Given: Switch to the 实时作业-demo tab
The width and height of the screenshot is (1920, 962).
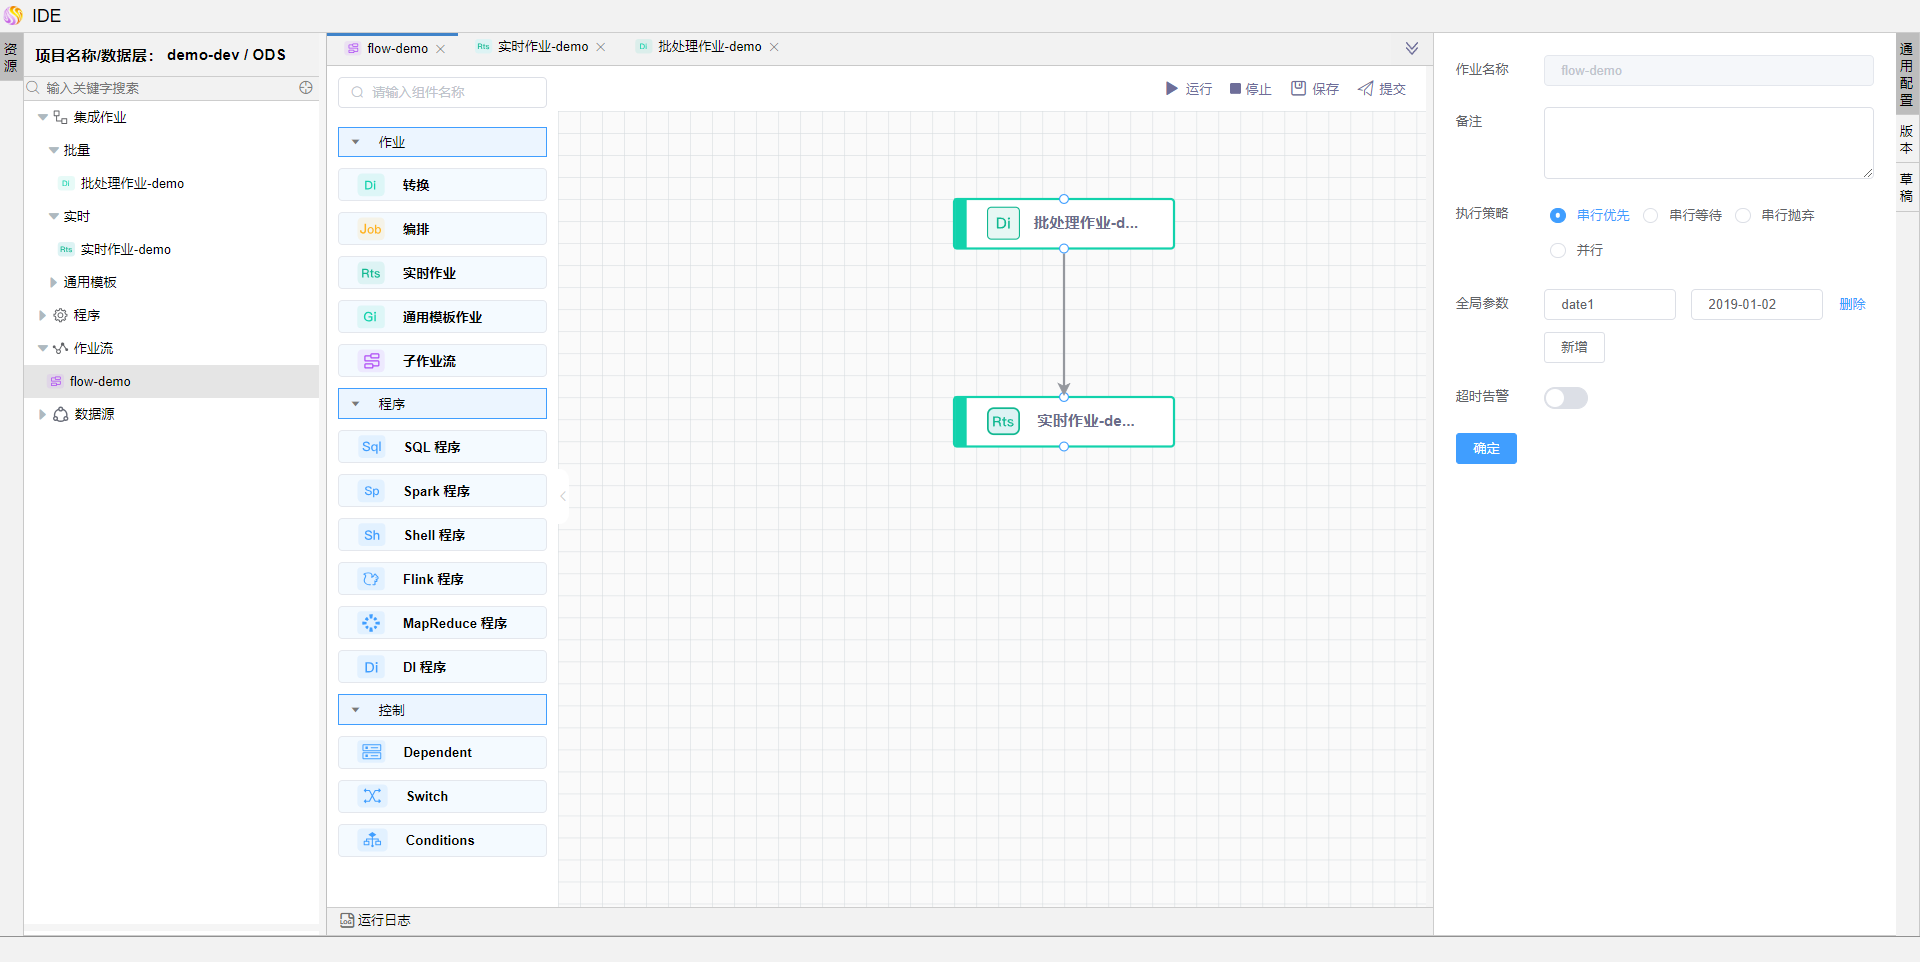Looking at the screenshot, I should click(542, 47).
